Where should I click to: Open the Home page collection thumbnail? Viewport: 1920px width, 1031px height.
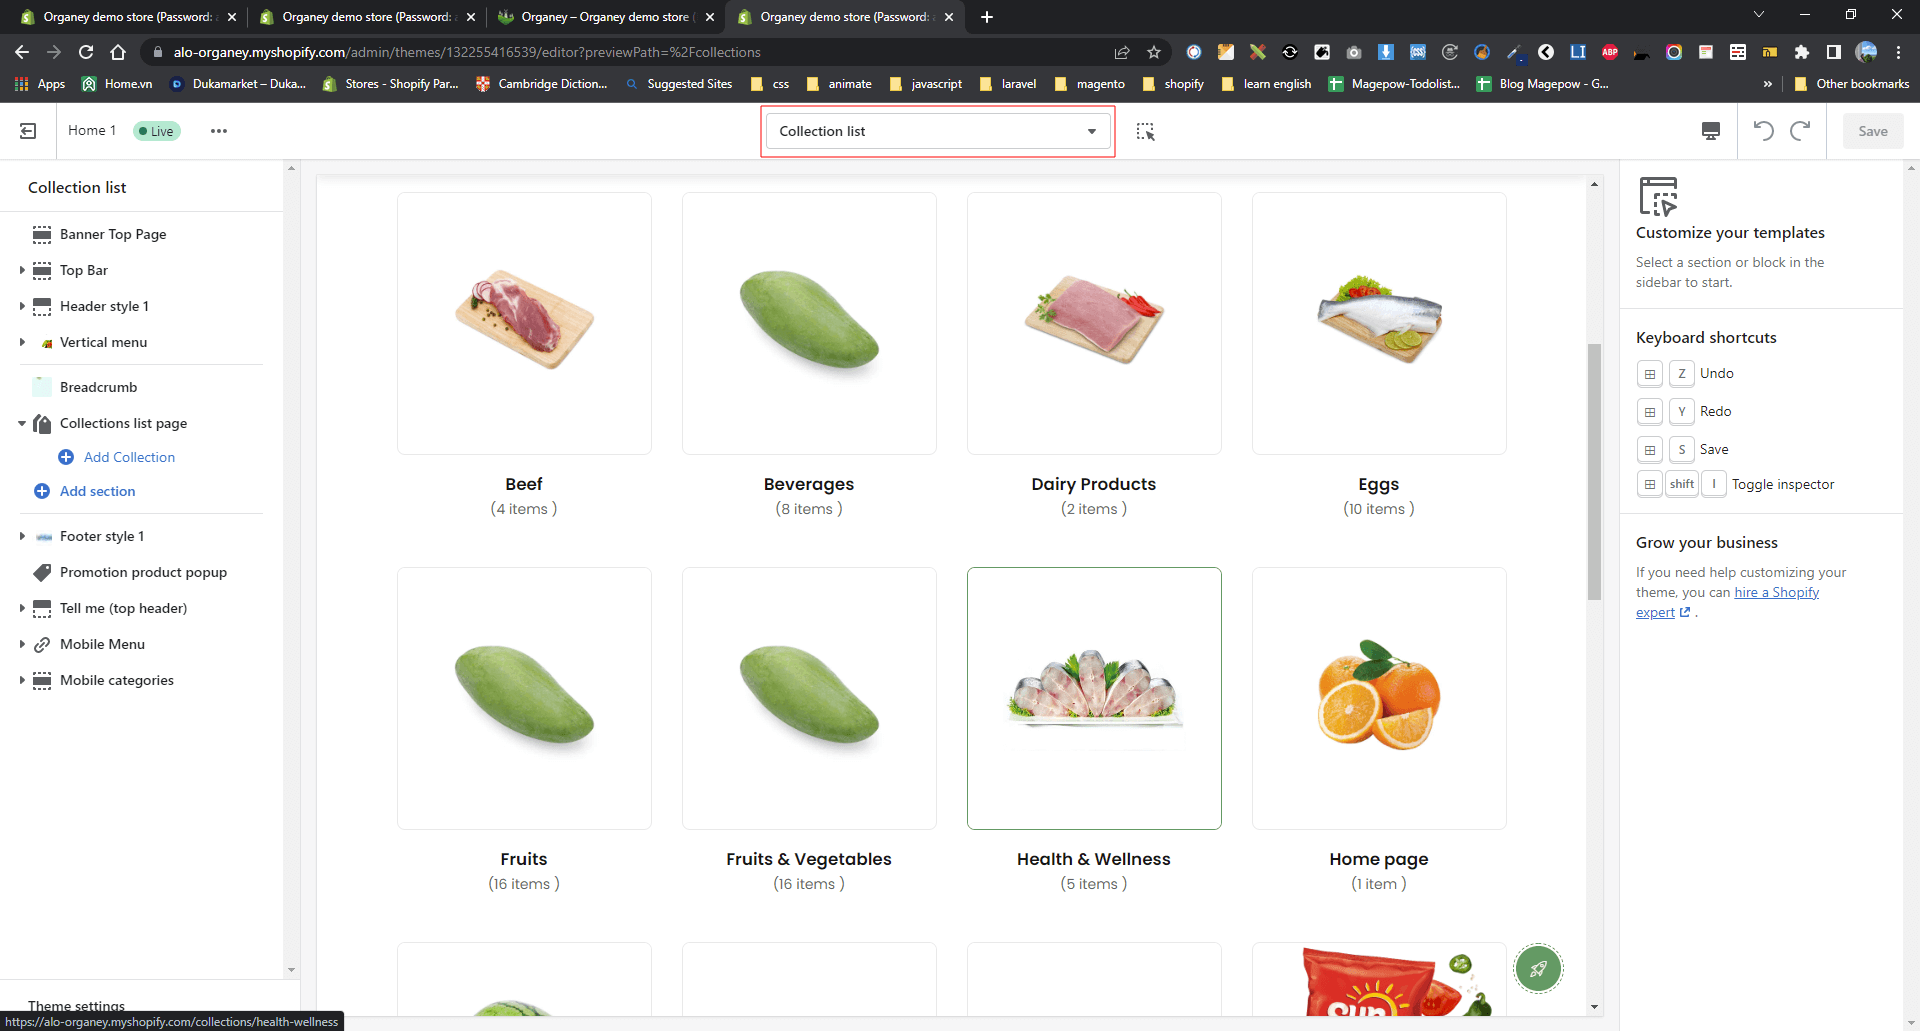coord(1378,698)
